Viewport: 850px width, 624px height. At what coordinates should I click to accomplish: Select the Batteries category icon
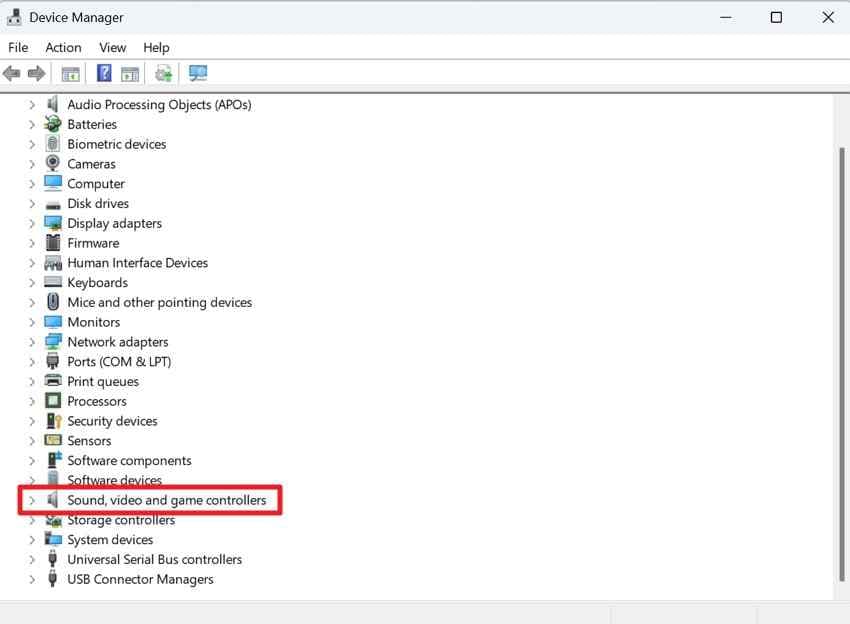[x=53, y=124]
